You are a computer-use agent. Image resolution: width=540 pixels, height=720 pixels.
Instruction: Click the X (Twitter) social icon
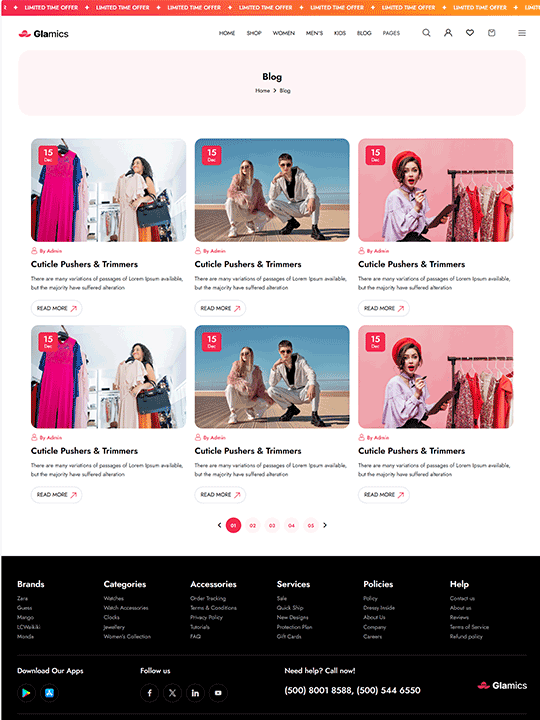coord(172,693)
